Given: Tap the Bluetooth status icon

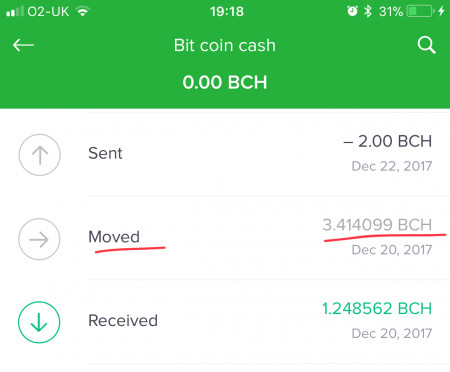Looking at the screenshot, I should pos(368,11).
